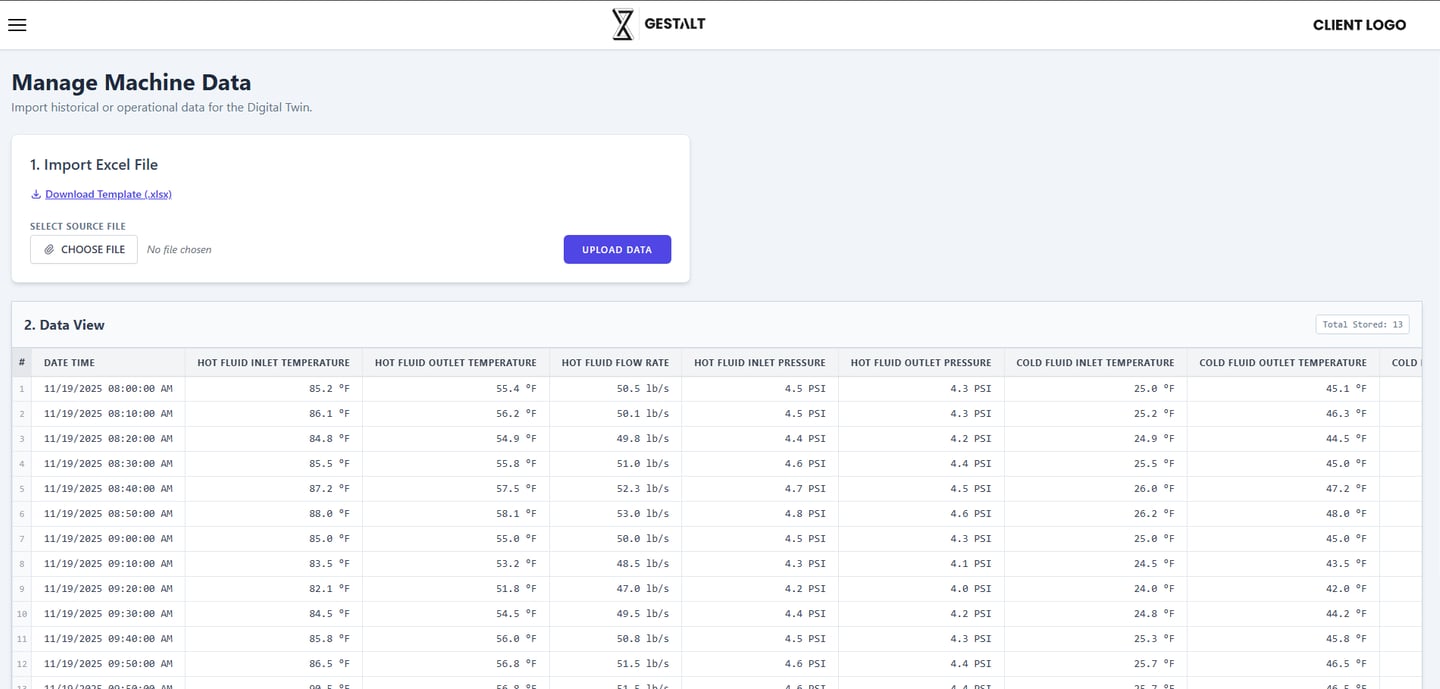Viewport: 1440px width, 689px height.
Task: Select the 11/19/2025 08:10:00 AM cell
Action: tap(108, 413)
